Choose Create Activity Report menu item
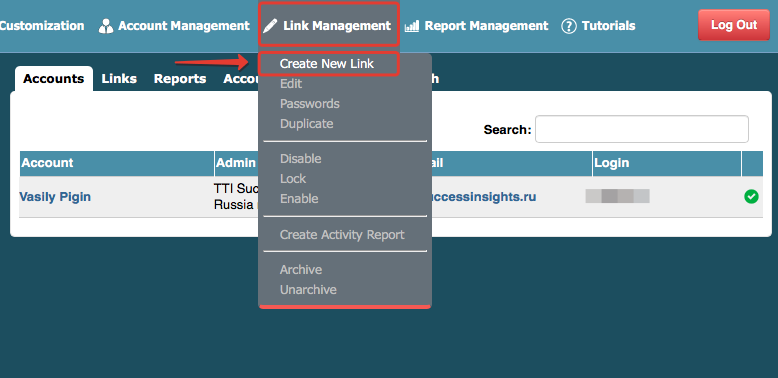Screen dimensions: 778x378 click(342, 235)
